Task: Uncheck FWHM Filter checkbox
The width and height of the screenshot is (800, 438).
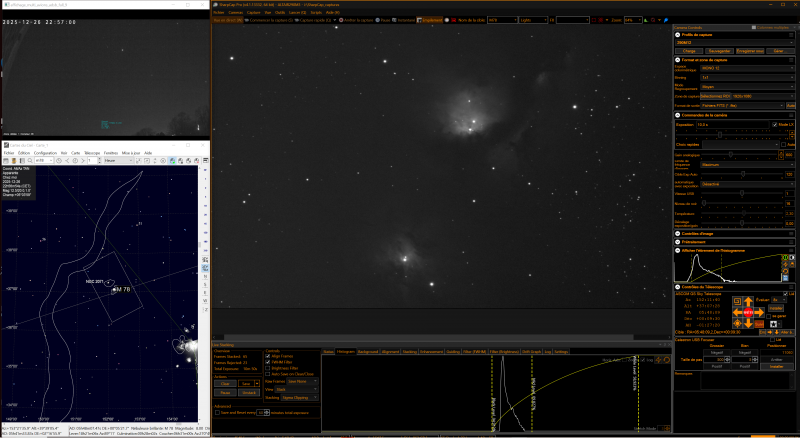Action: pyautogui.click(x=268, y=362)
